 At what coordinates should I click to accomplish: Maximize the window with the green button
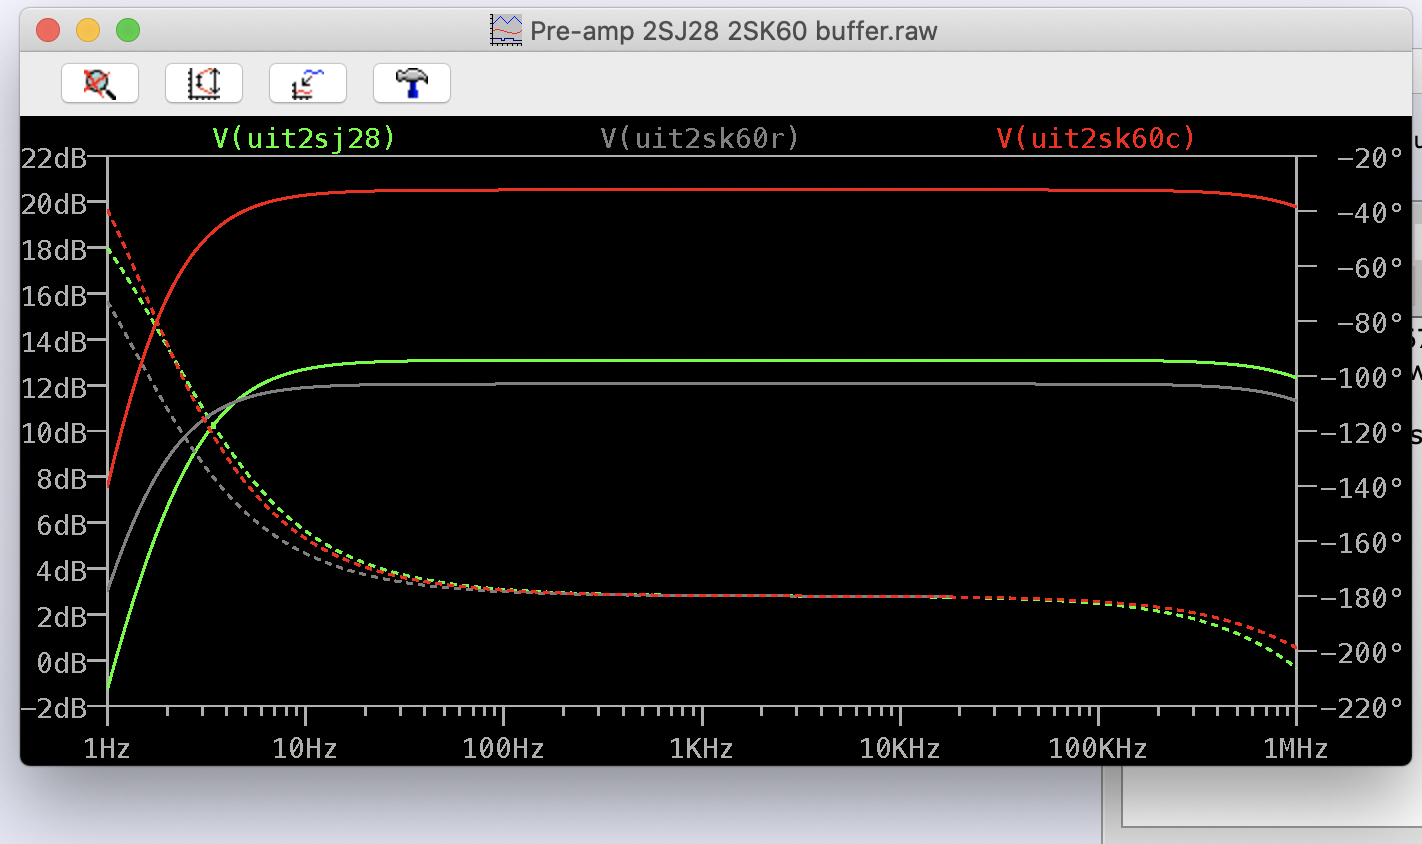[128, 31]
